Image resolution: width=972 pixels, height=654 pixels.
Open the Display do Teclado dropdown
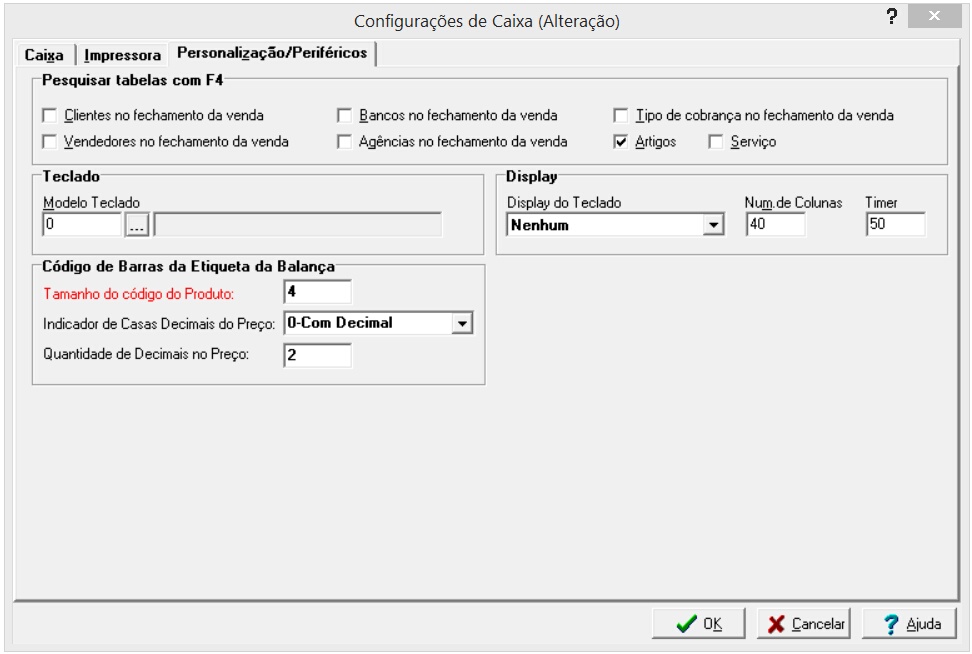click(714, 224)
